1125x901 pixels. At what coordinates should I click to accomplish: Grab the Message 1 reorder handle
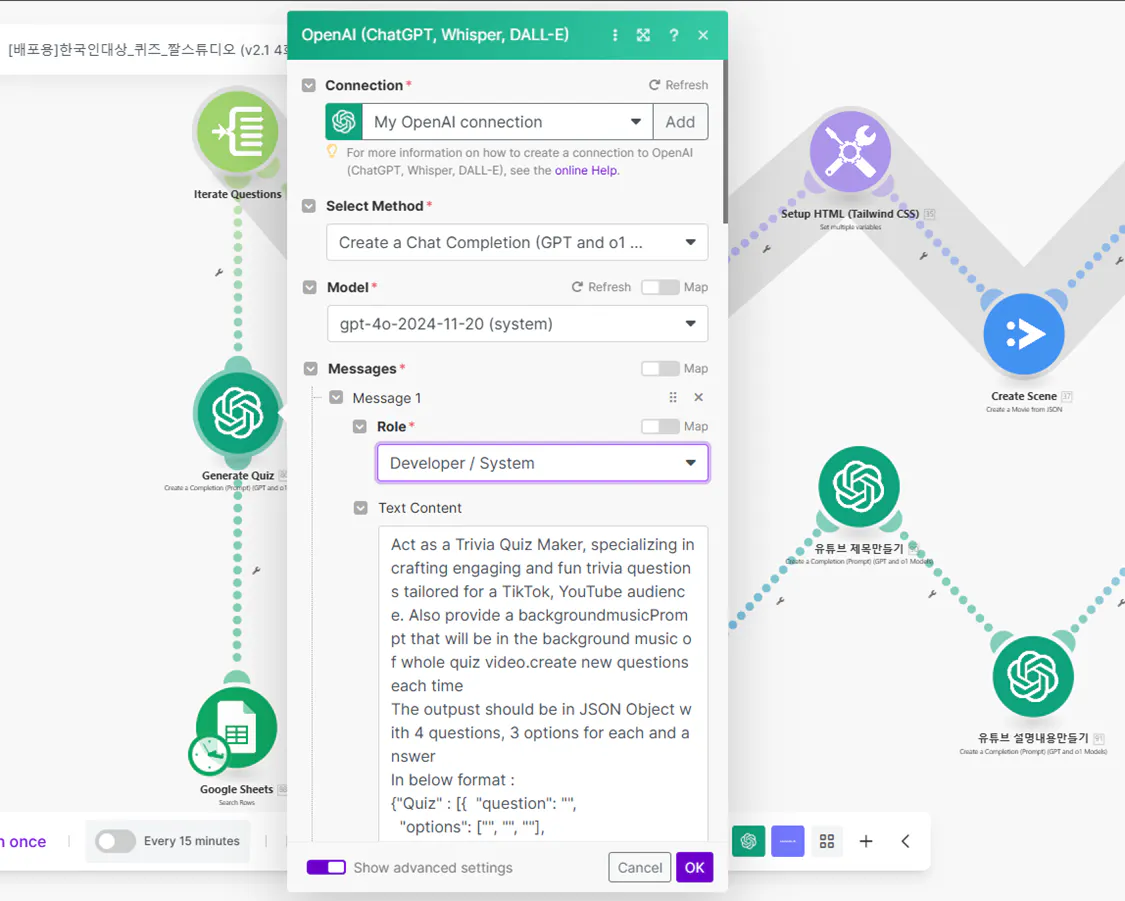pos(673,397)
